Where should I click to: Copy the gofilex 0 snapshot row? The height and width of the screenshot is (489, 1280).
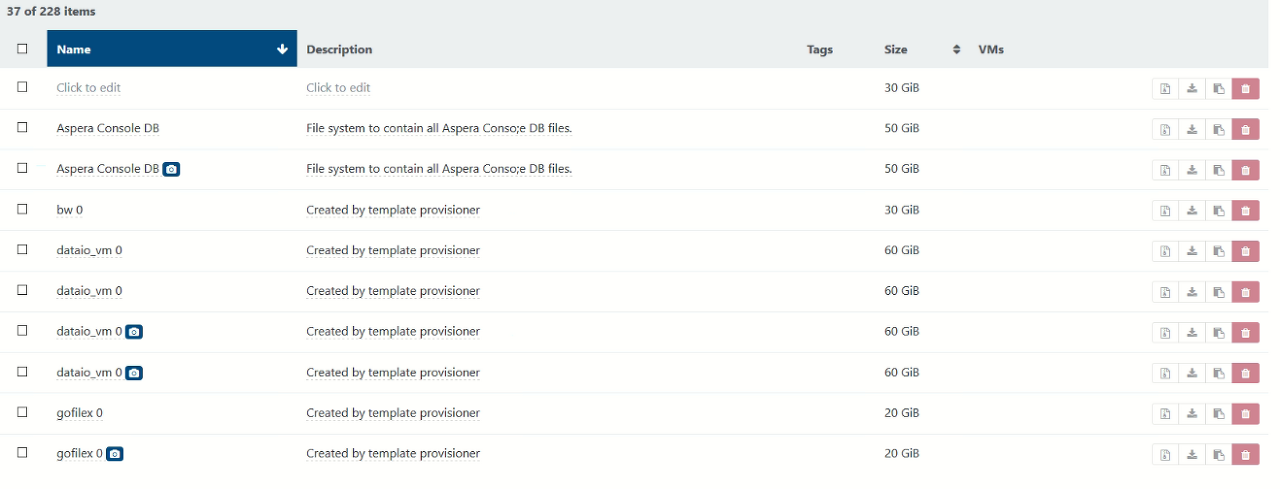[x=1218, y=455]
